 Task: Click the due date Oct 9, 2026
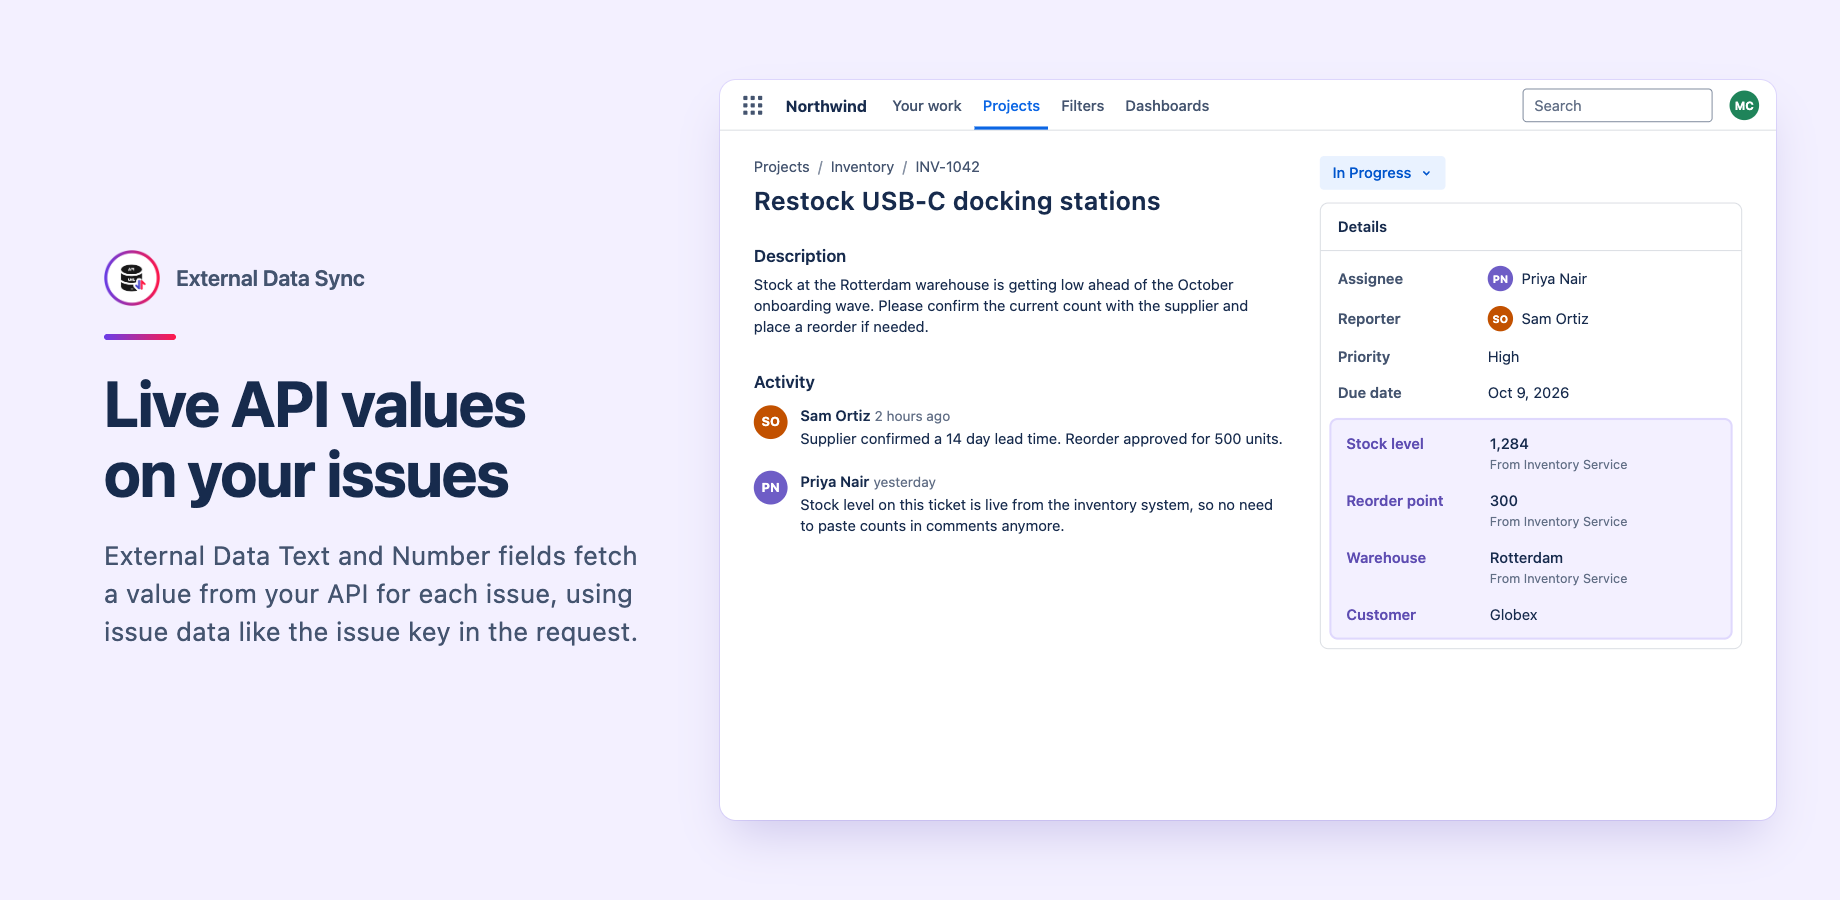(1528, 393)
